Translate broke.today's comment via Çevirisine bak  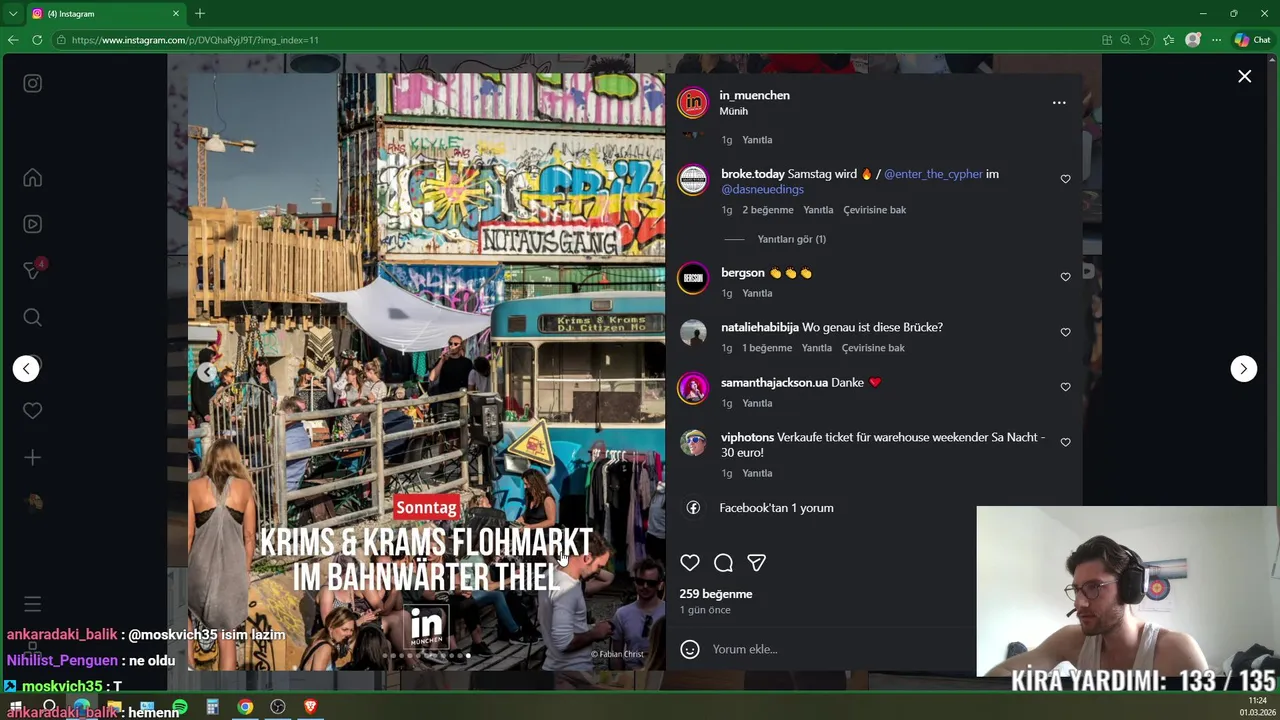[x=874, y=210]
